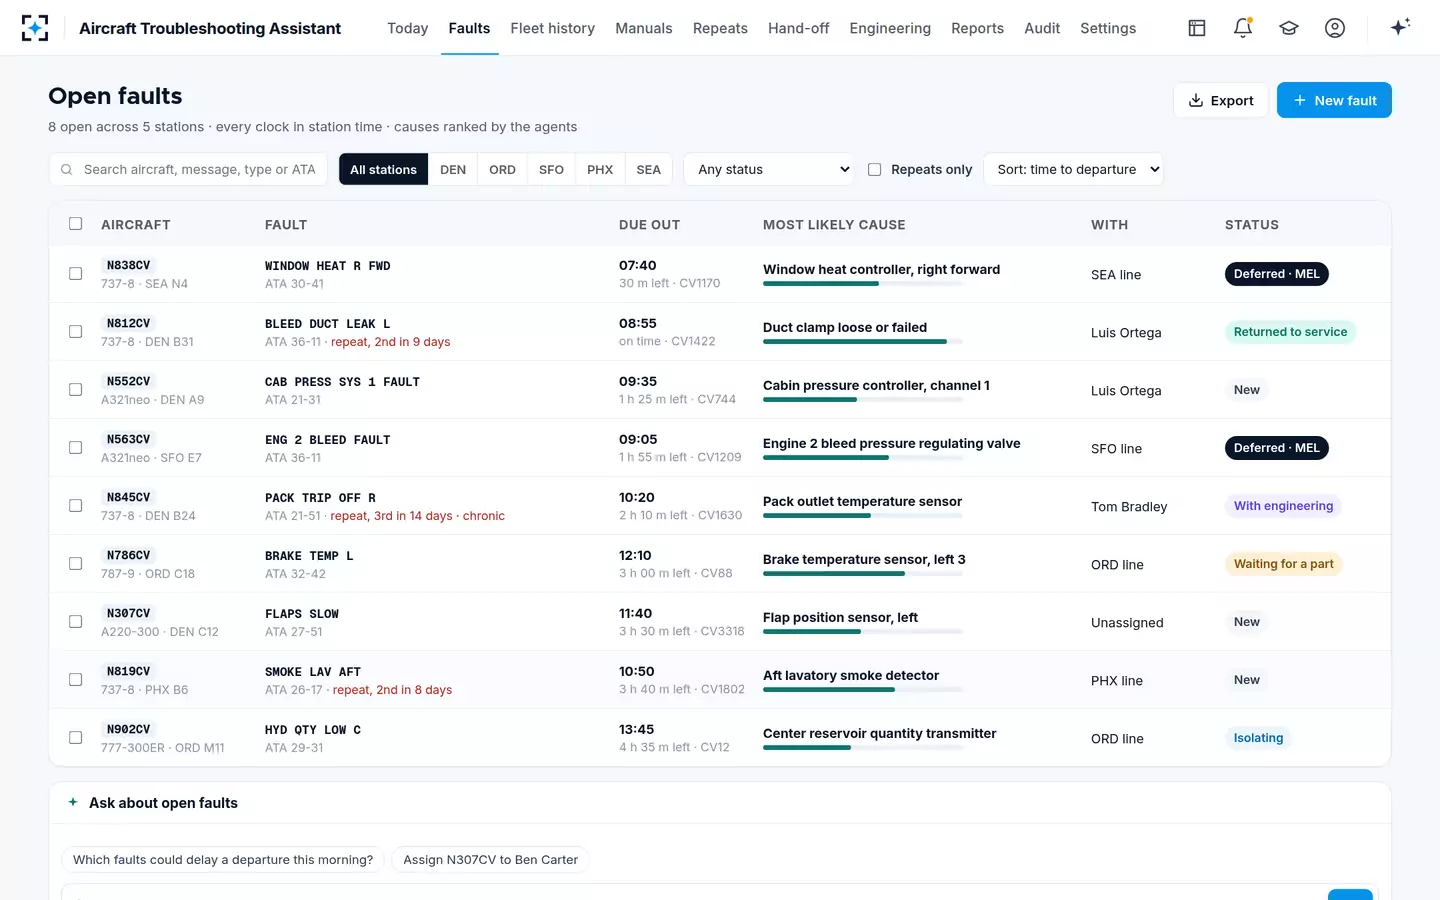Click the confidence bar under Duct clamp cause

point(862,342)
